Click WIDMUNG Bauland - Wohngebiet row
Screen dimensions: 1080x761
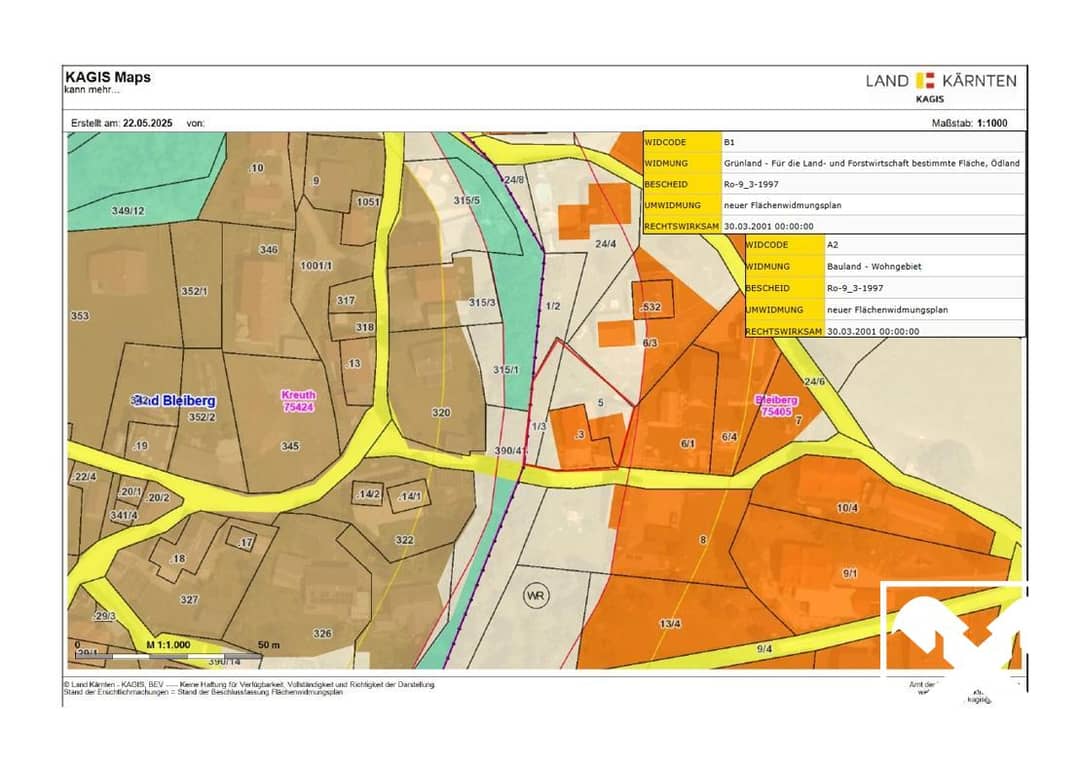coord(885,266)
